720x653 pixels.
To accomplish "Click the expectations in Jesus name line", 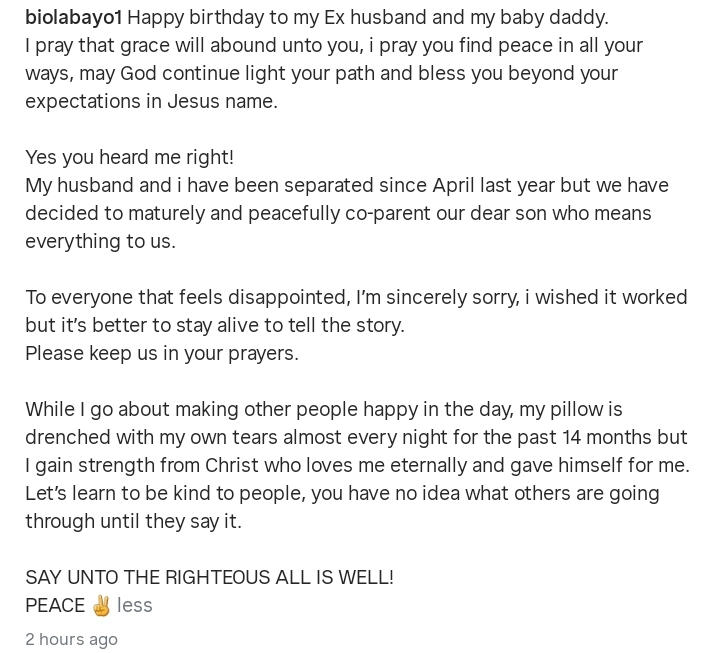I will click(x=152, y=101).
